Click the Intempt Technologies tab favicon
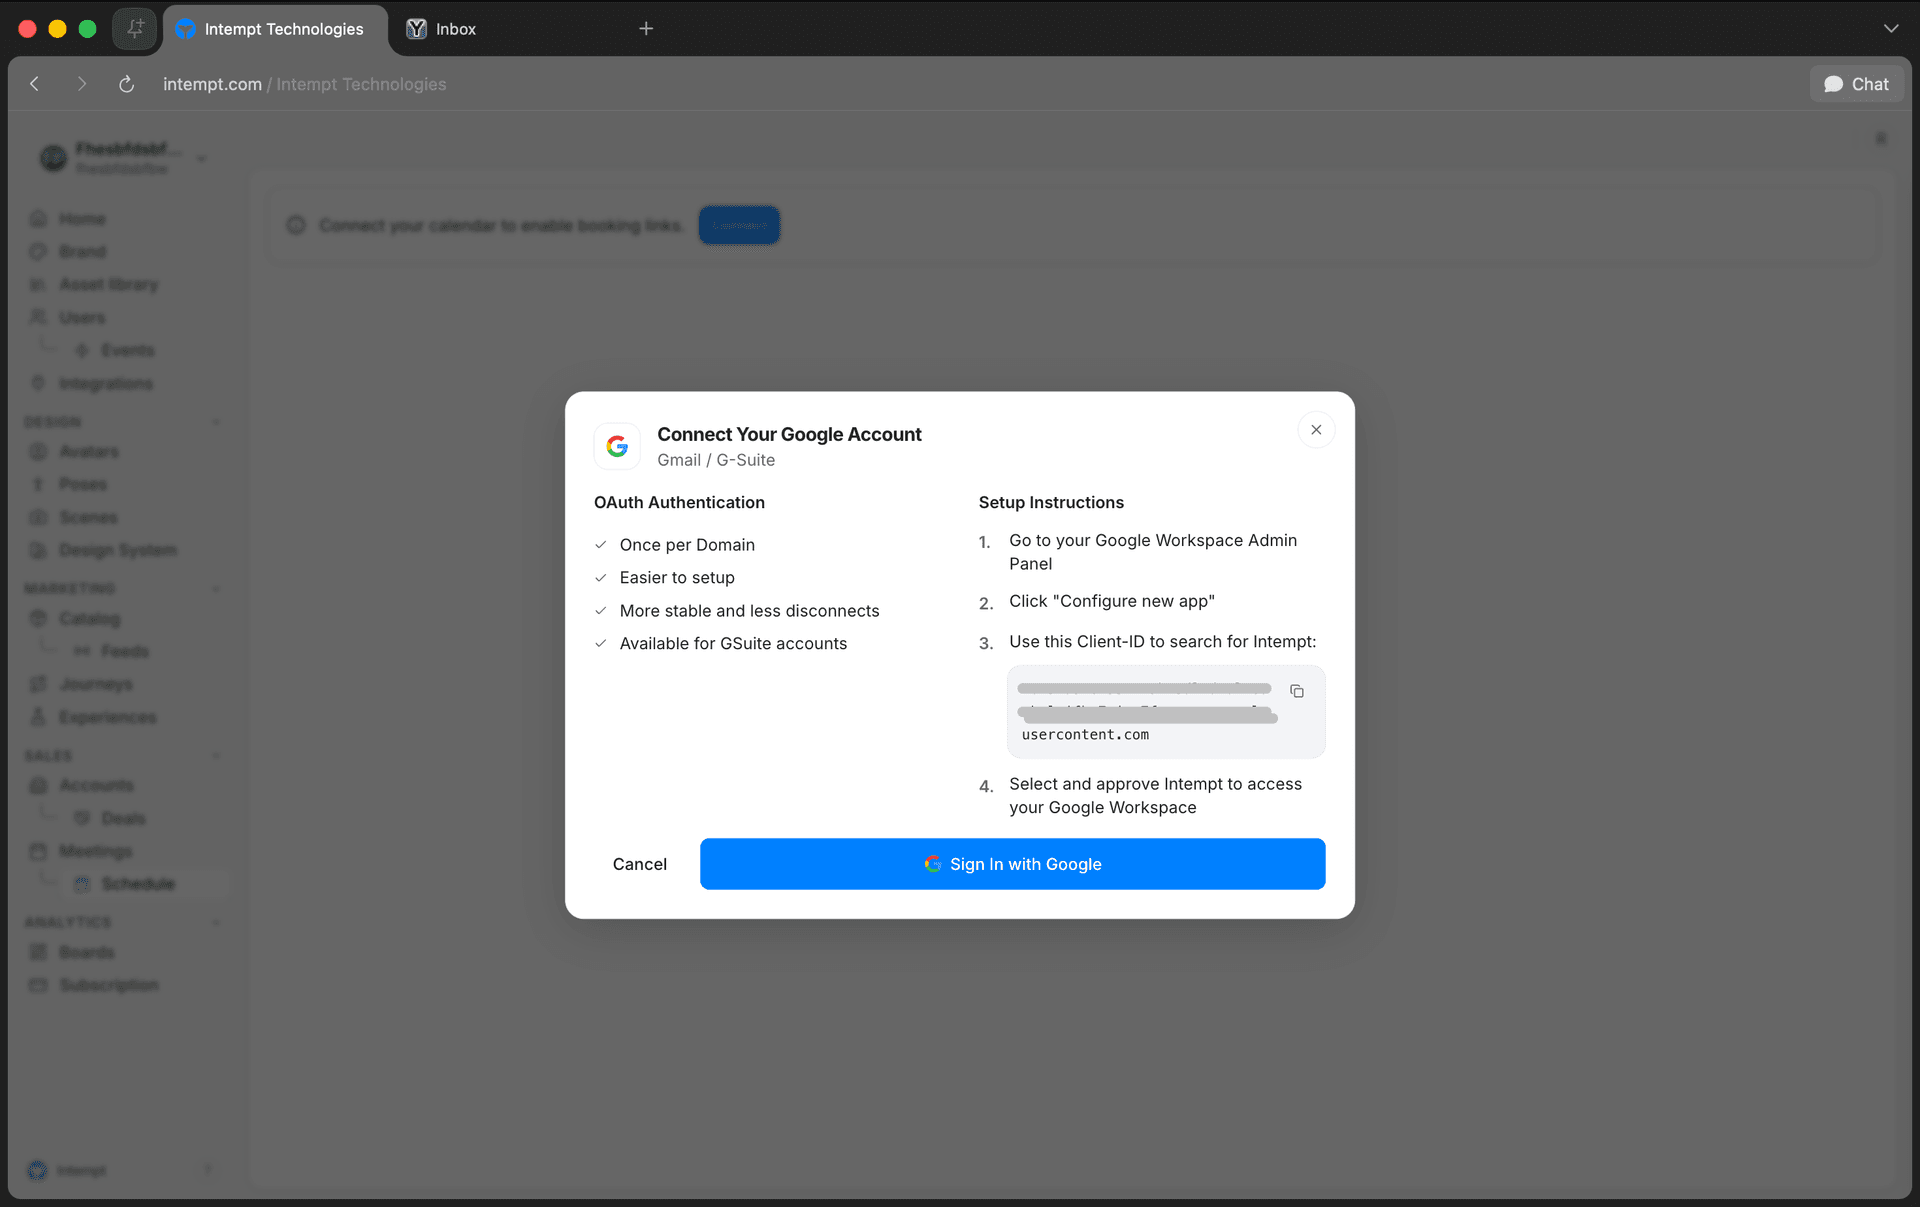The height and width of the screenshot is (1207, 1920). tap(185, 29)
